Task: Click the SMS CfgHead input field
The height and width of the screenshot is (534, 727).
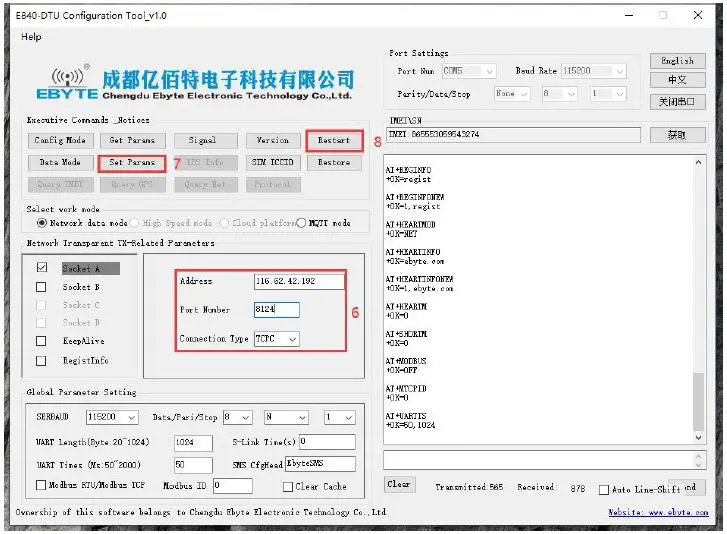Action: point(320,464)
